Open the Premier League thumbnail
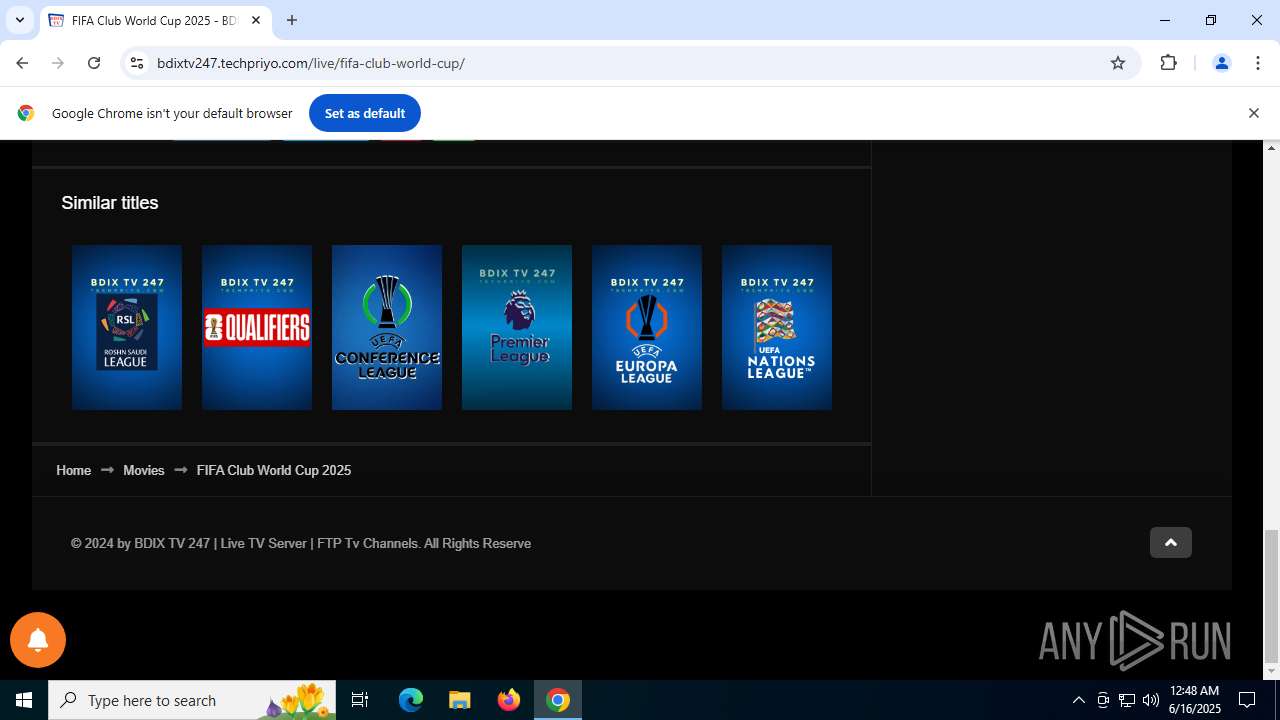This screenshot has height=720, width=1280. click(x=517, y=327)
